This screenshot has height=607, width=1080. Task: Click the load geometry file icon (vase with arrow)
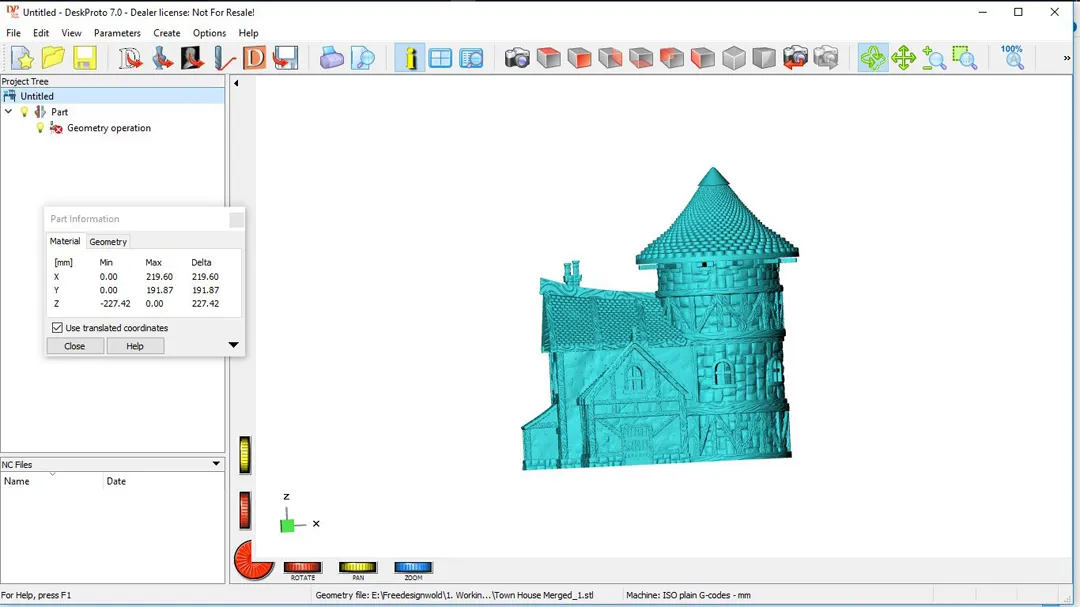pos(162,58)
